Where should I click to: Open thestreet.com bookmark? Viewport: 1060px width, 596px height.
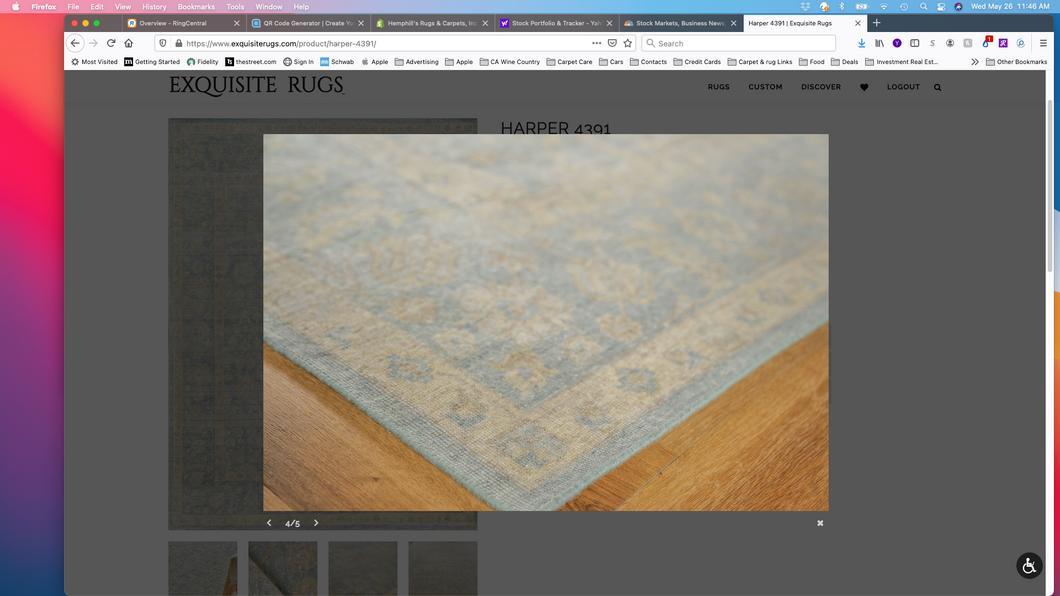(251, 61)
